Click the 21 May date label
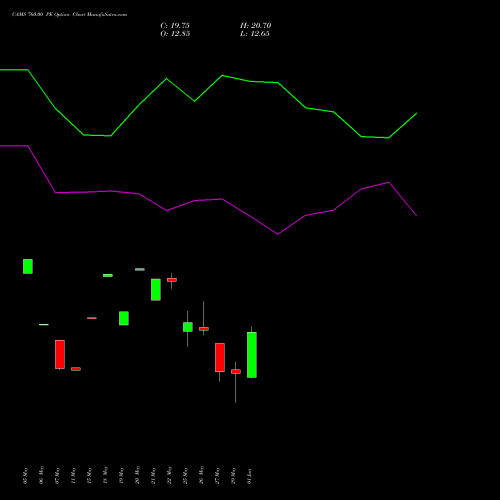Screen dimensions: 500x500 153,476
